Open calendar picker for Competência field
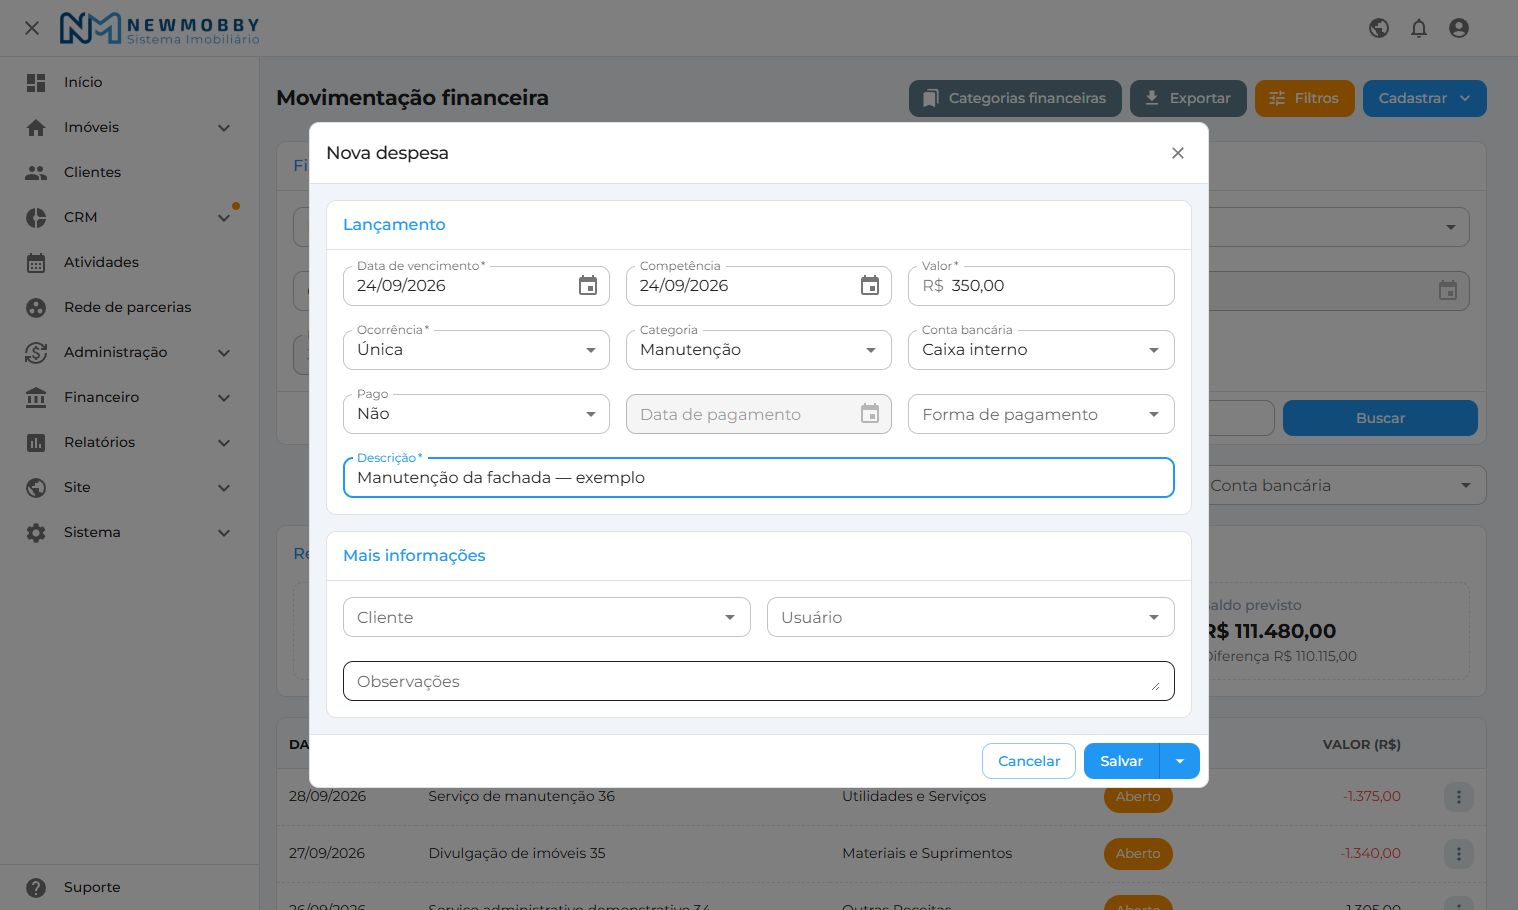1518x910 pixels. tap(870, 286)
